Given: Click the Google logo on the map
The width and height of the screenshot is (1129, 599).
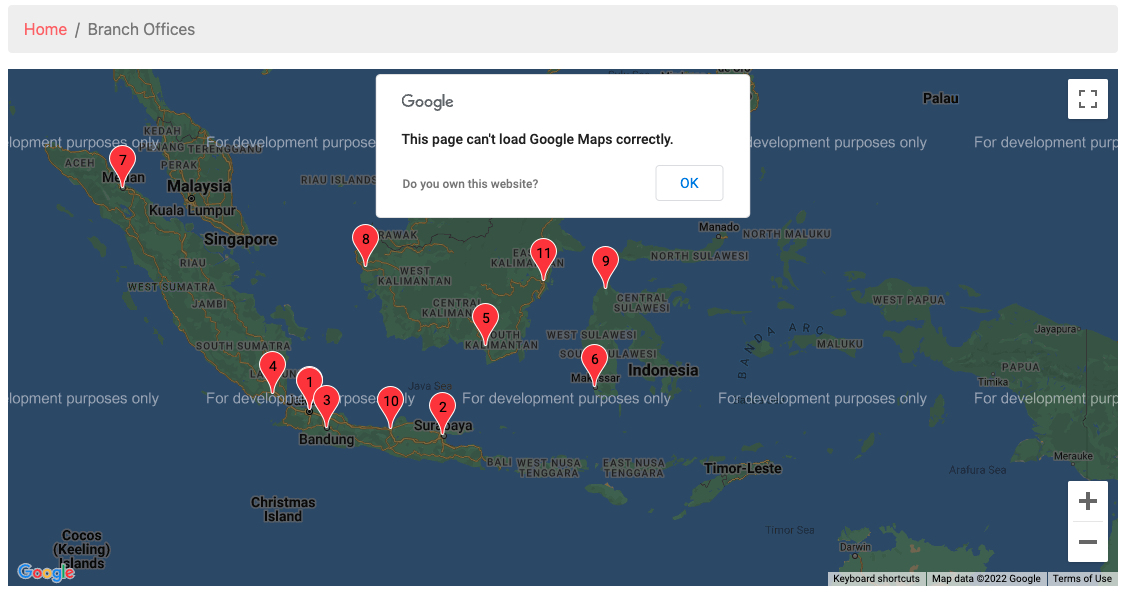Looking at the screenshot, I should [x=46, y=572].
